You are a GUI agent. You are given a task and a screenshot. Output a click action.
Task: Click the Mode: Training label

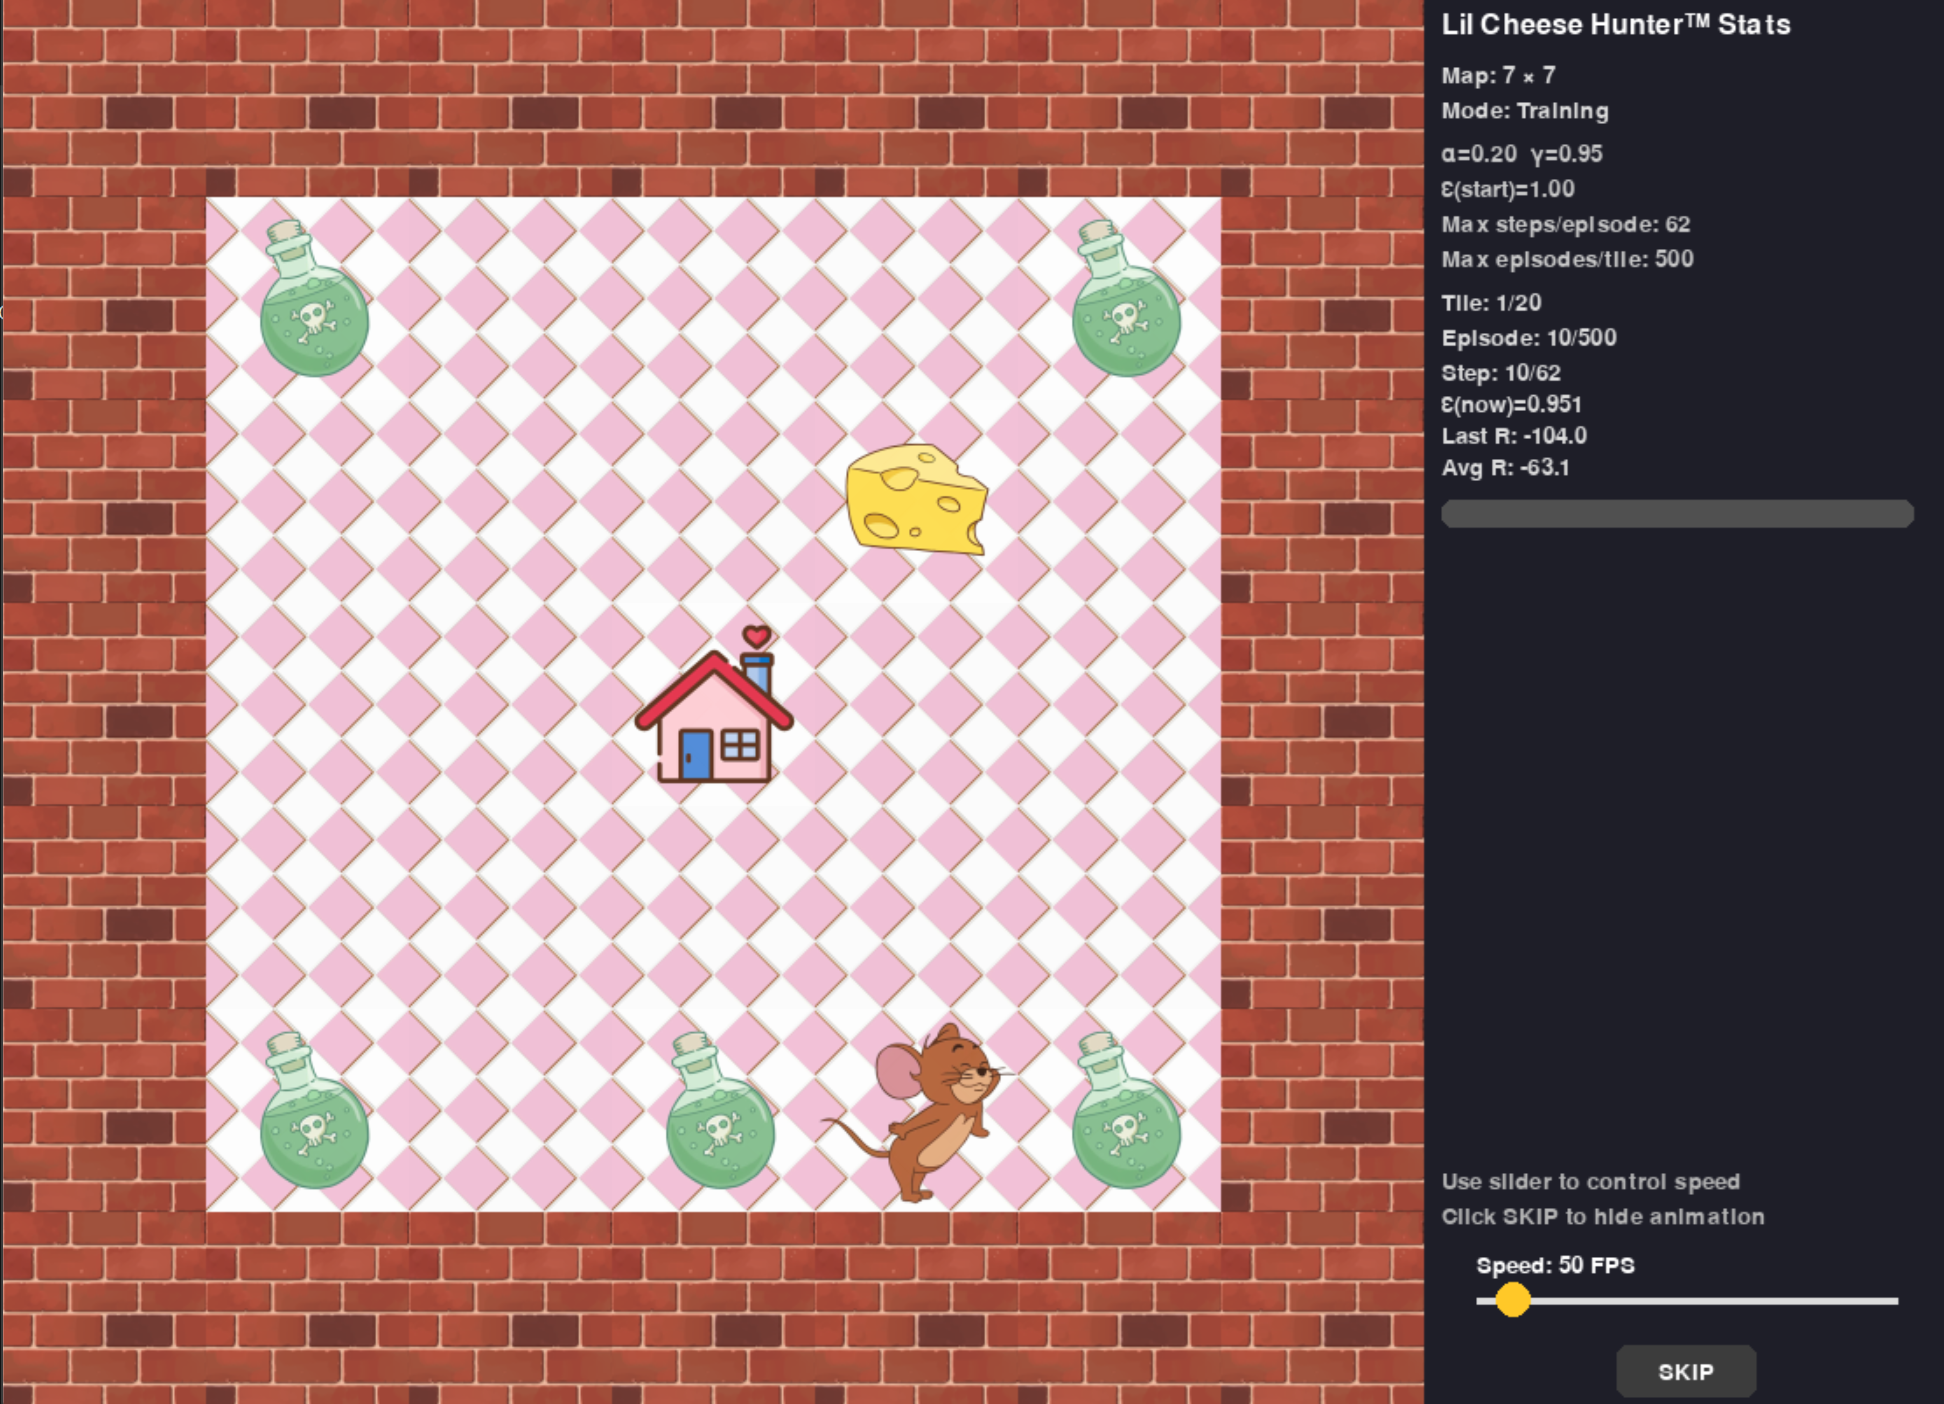(1525, 111)
